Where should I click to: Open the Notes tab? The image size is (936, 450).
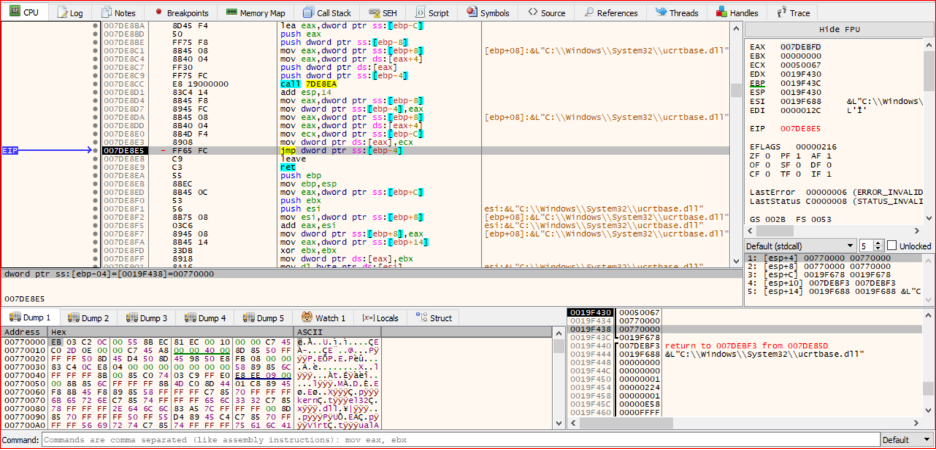pos(119,12)
